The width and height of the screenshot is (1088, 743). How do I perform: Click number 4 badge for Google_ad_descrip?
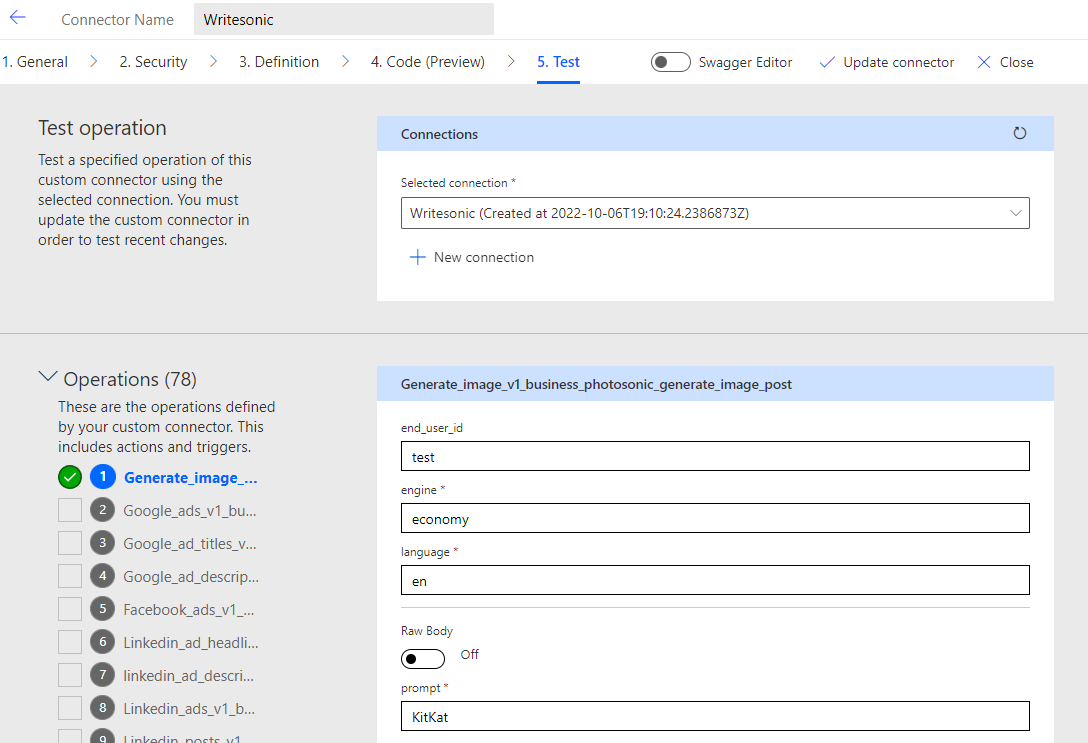click(x=103, y=576)
